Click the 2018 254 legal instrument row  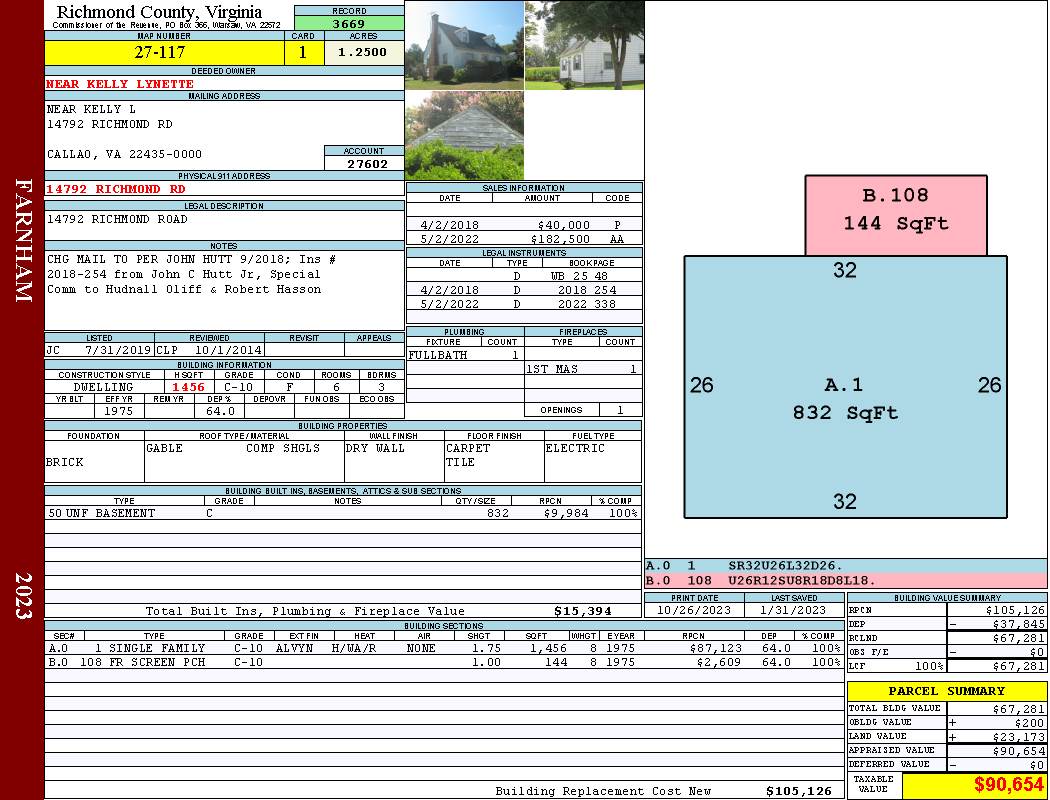coord(524,290)
